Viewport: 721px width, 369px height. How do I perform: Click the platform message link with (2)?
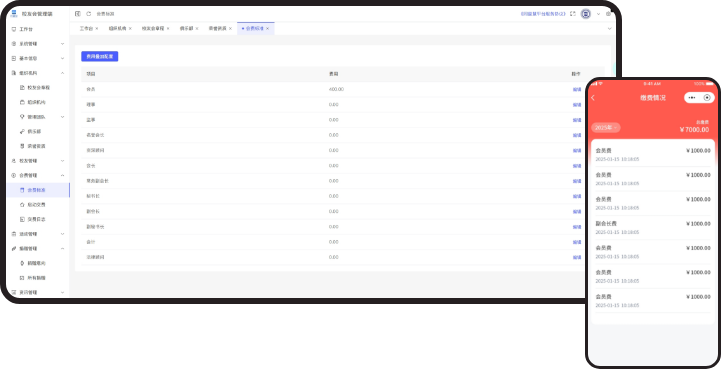[x=543, y=14]
